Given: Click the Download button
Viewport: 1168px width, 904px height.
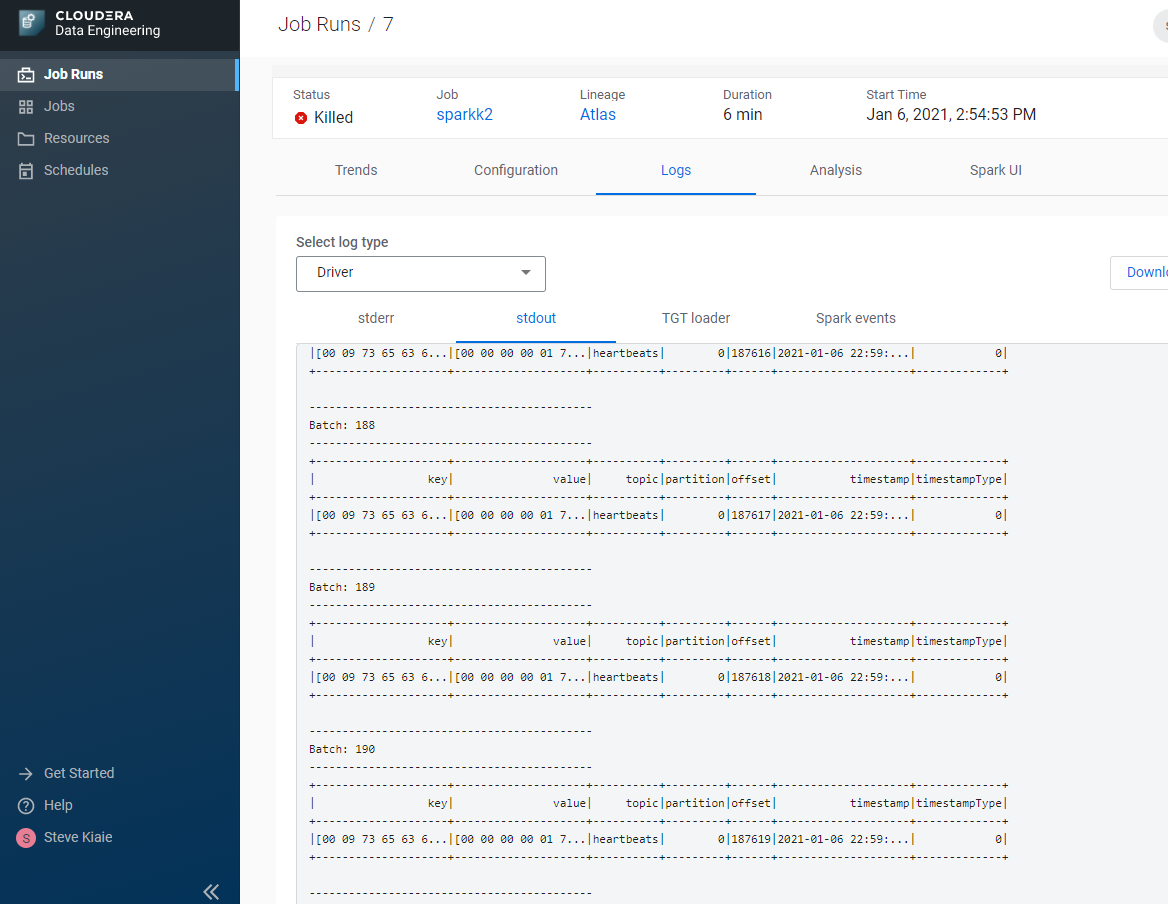Looking at the screenshot, I should pyautogui.click(x=1140, y=273).
